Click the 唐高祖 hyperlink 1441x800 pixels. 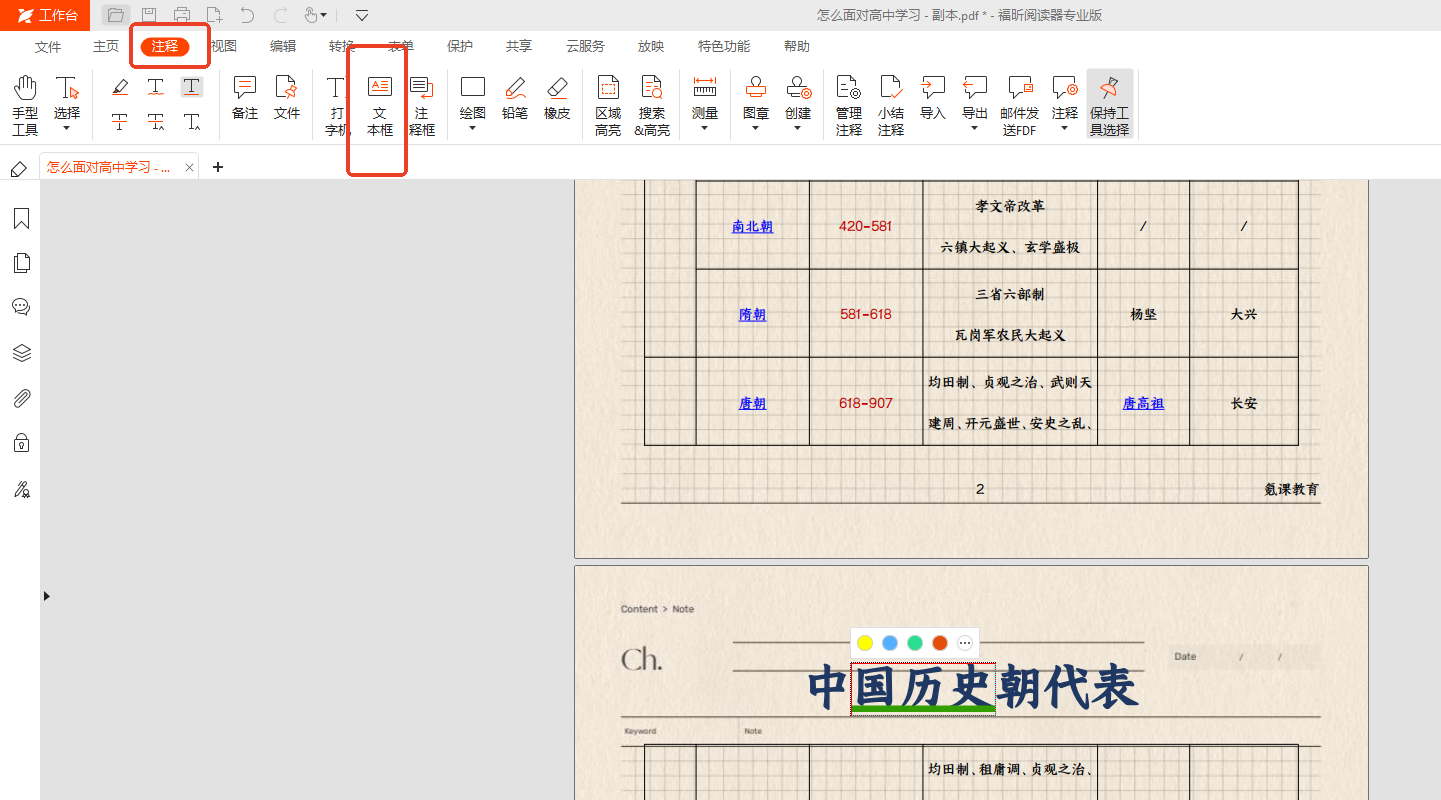pyautogui.click(x=1143, y=403)
